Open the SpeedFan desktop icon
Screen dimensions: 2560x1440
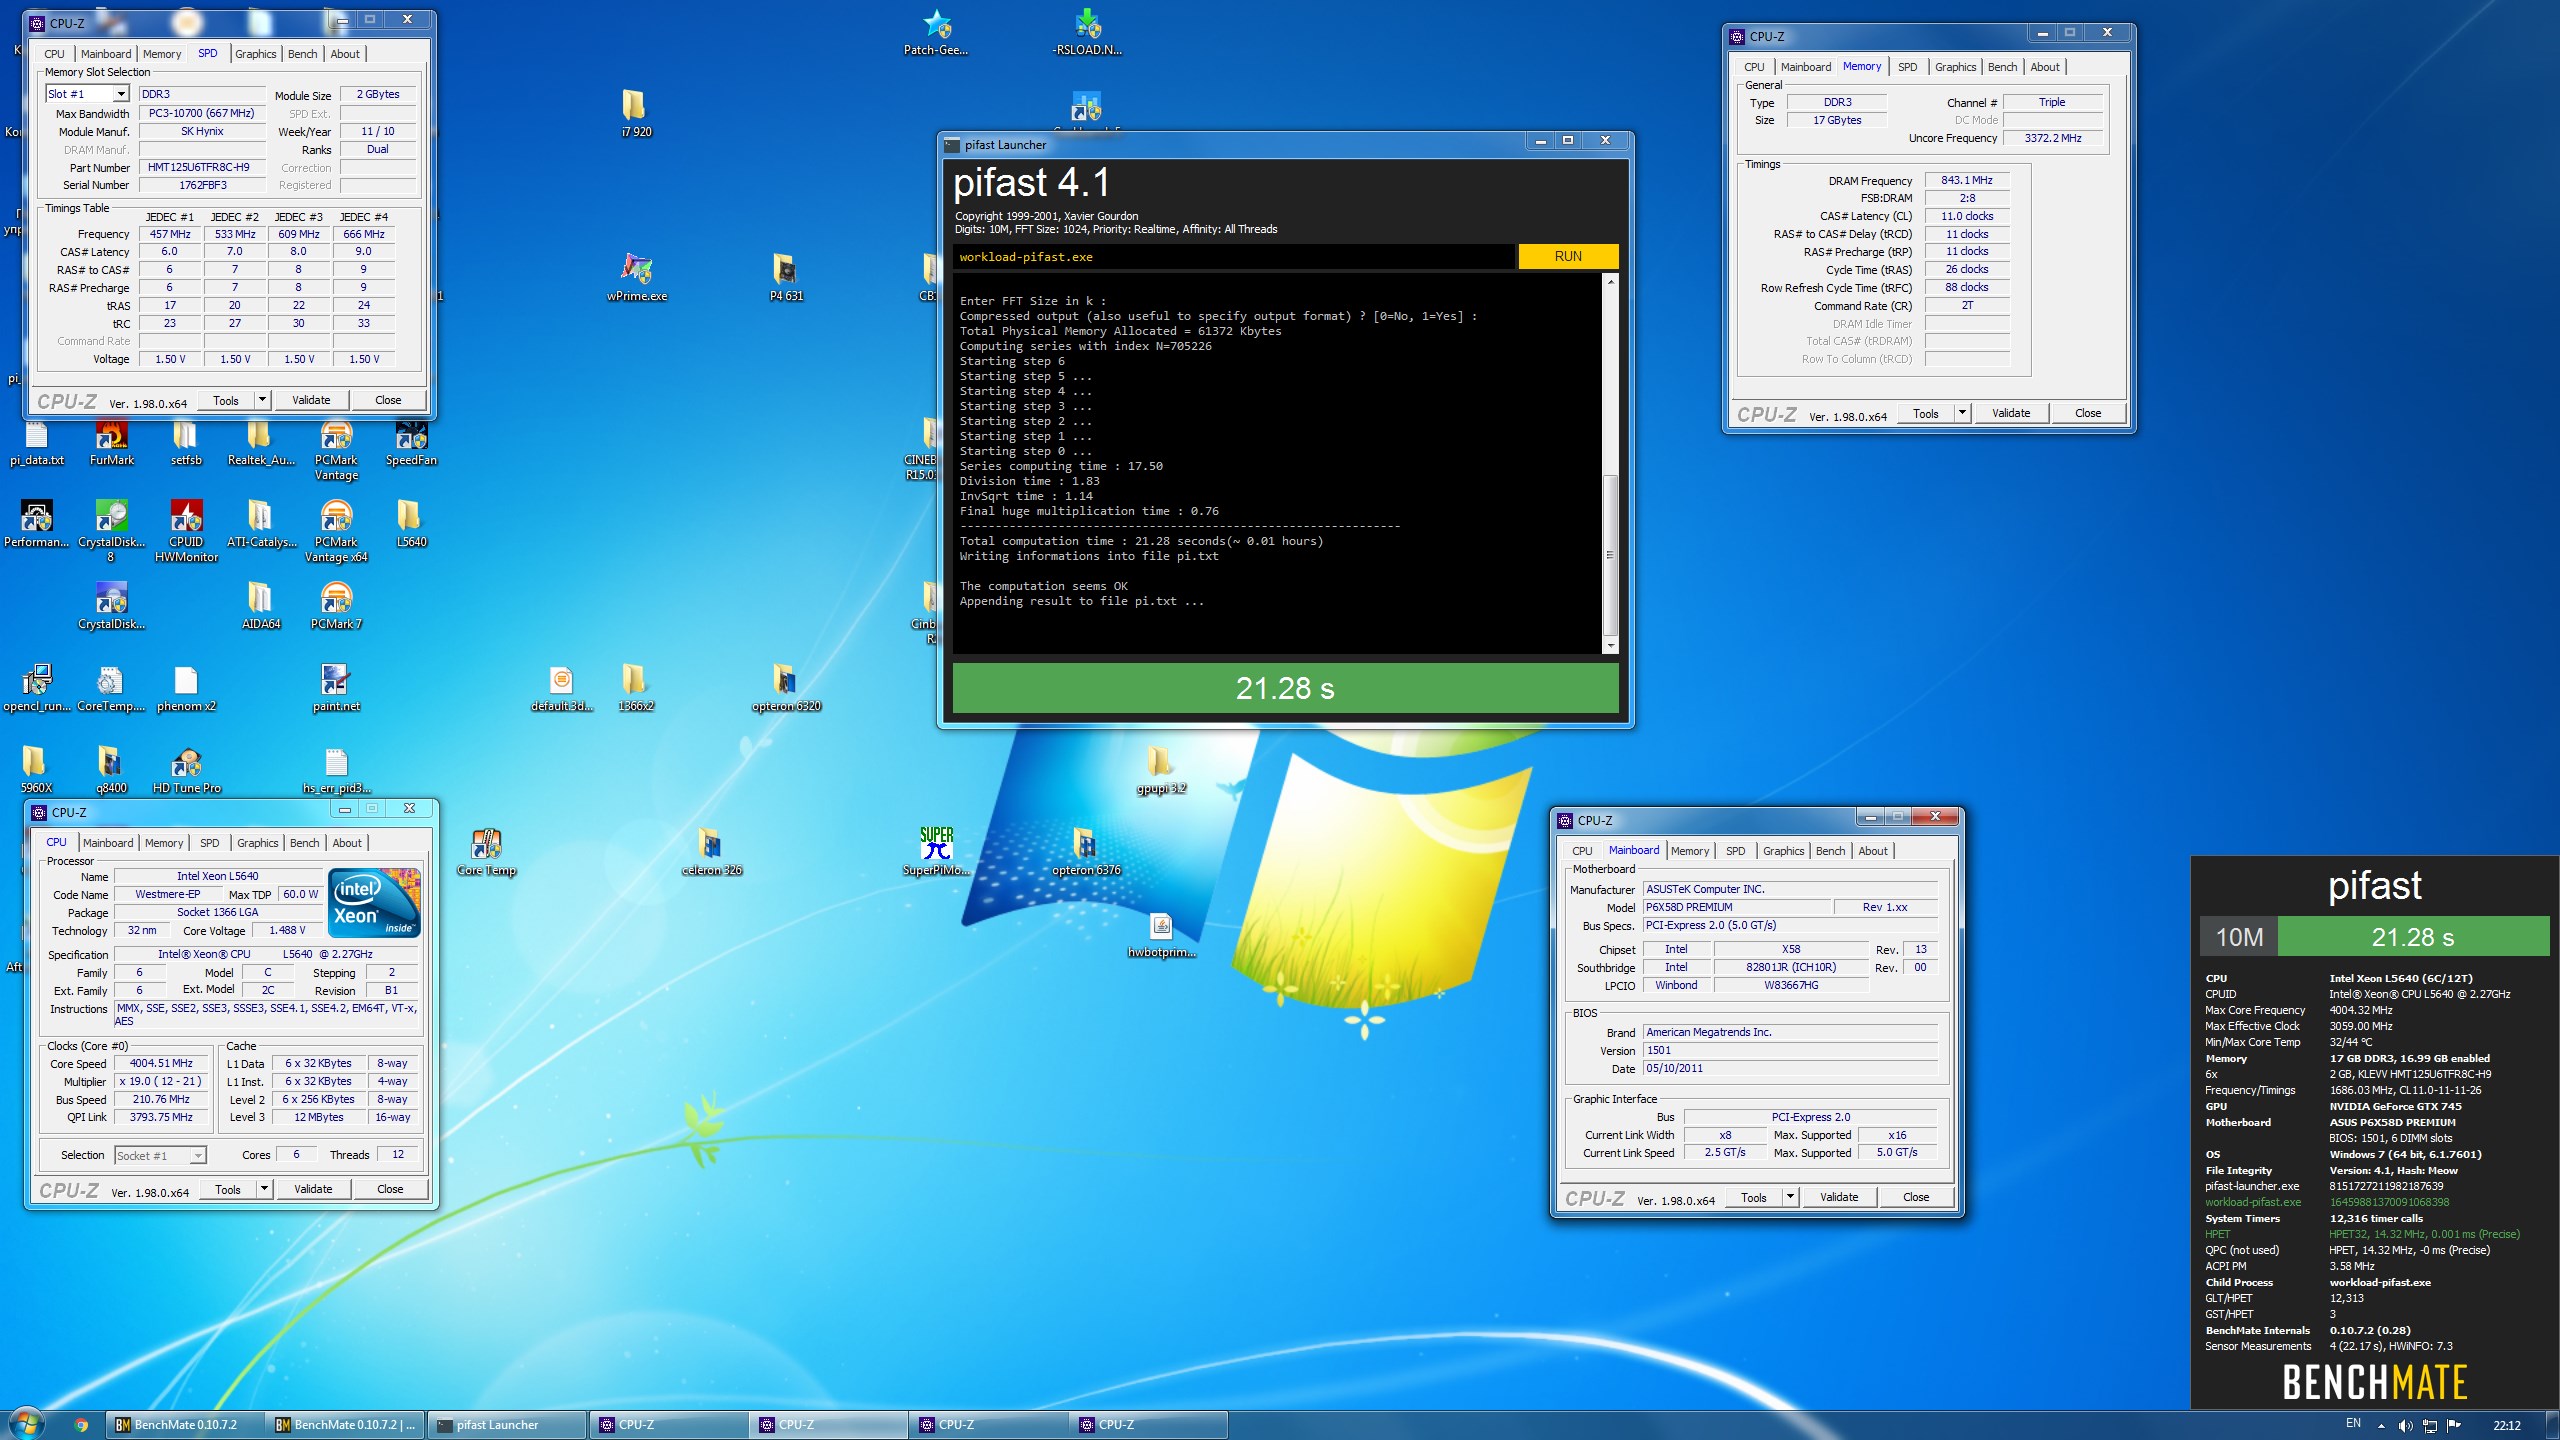[411, 443]
